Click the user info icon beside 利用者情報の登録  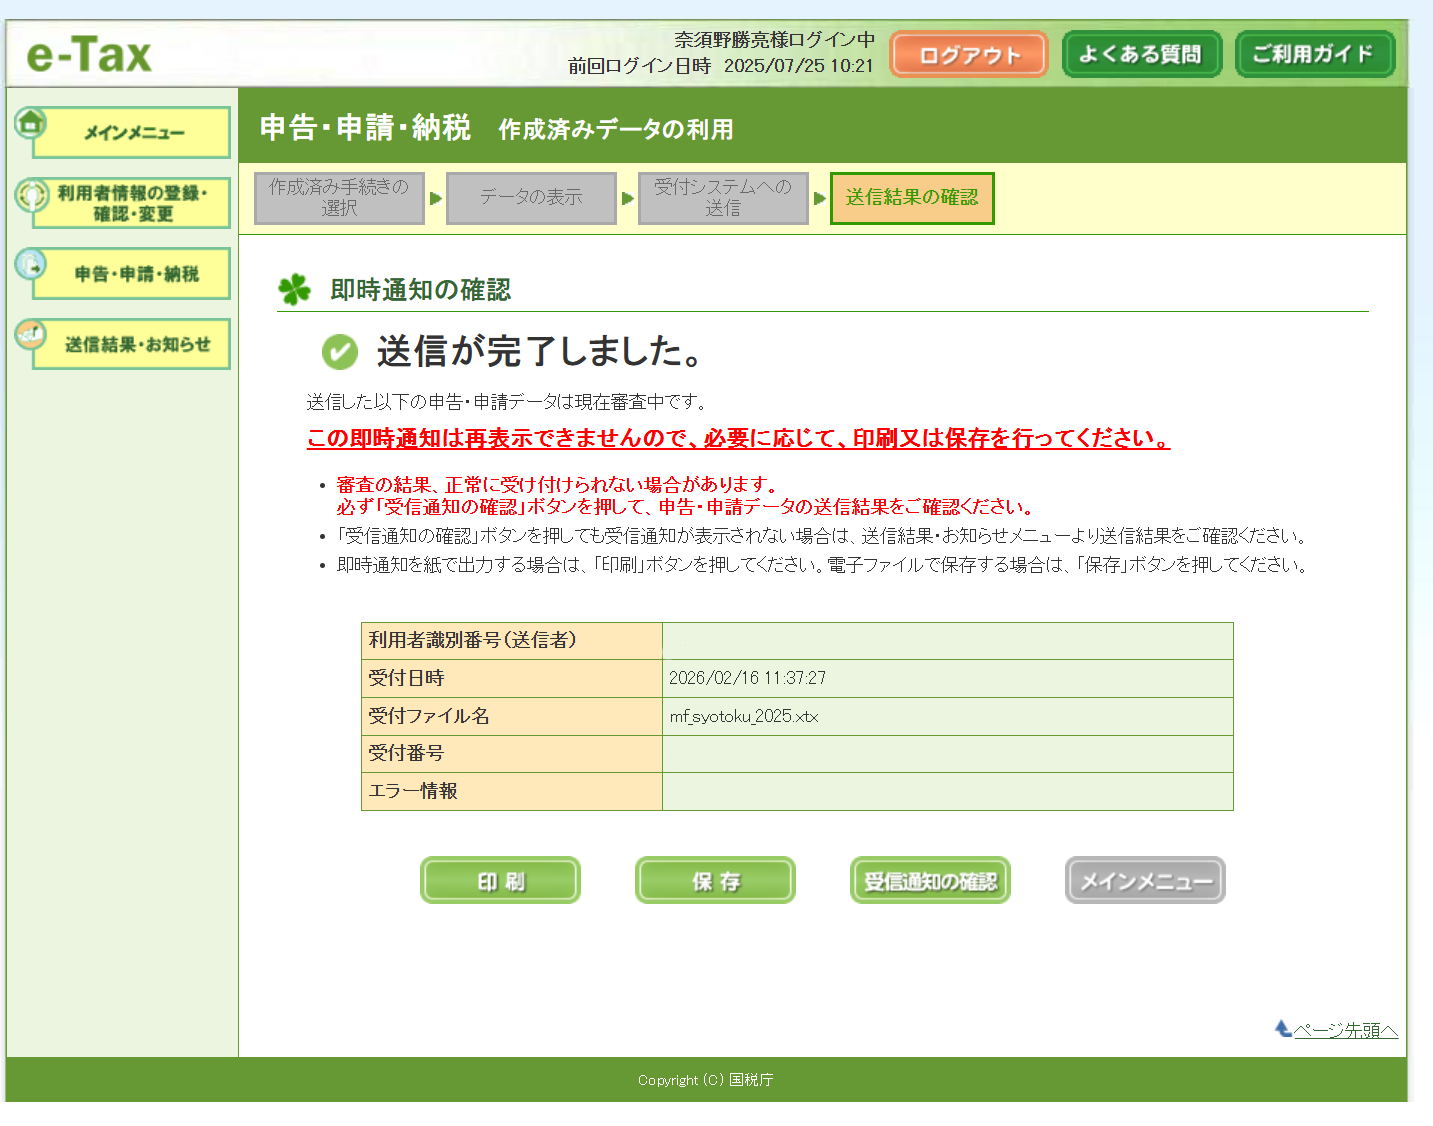click(x=32, y=194)
